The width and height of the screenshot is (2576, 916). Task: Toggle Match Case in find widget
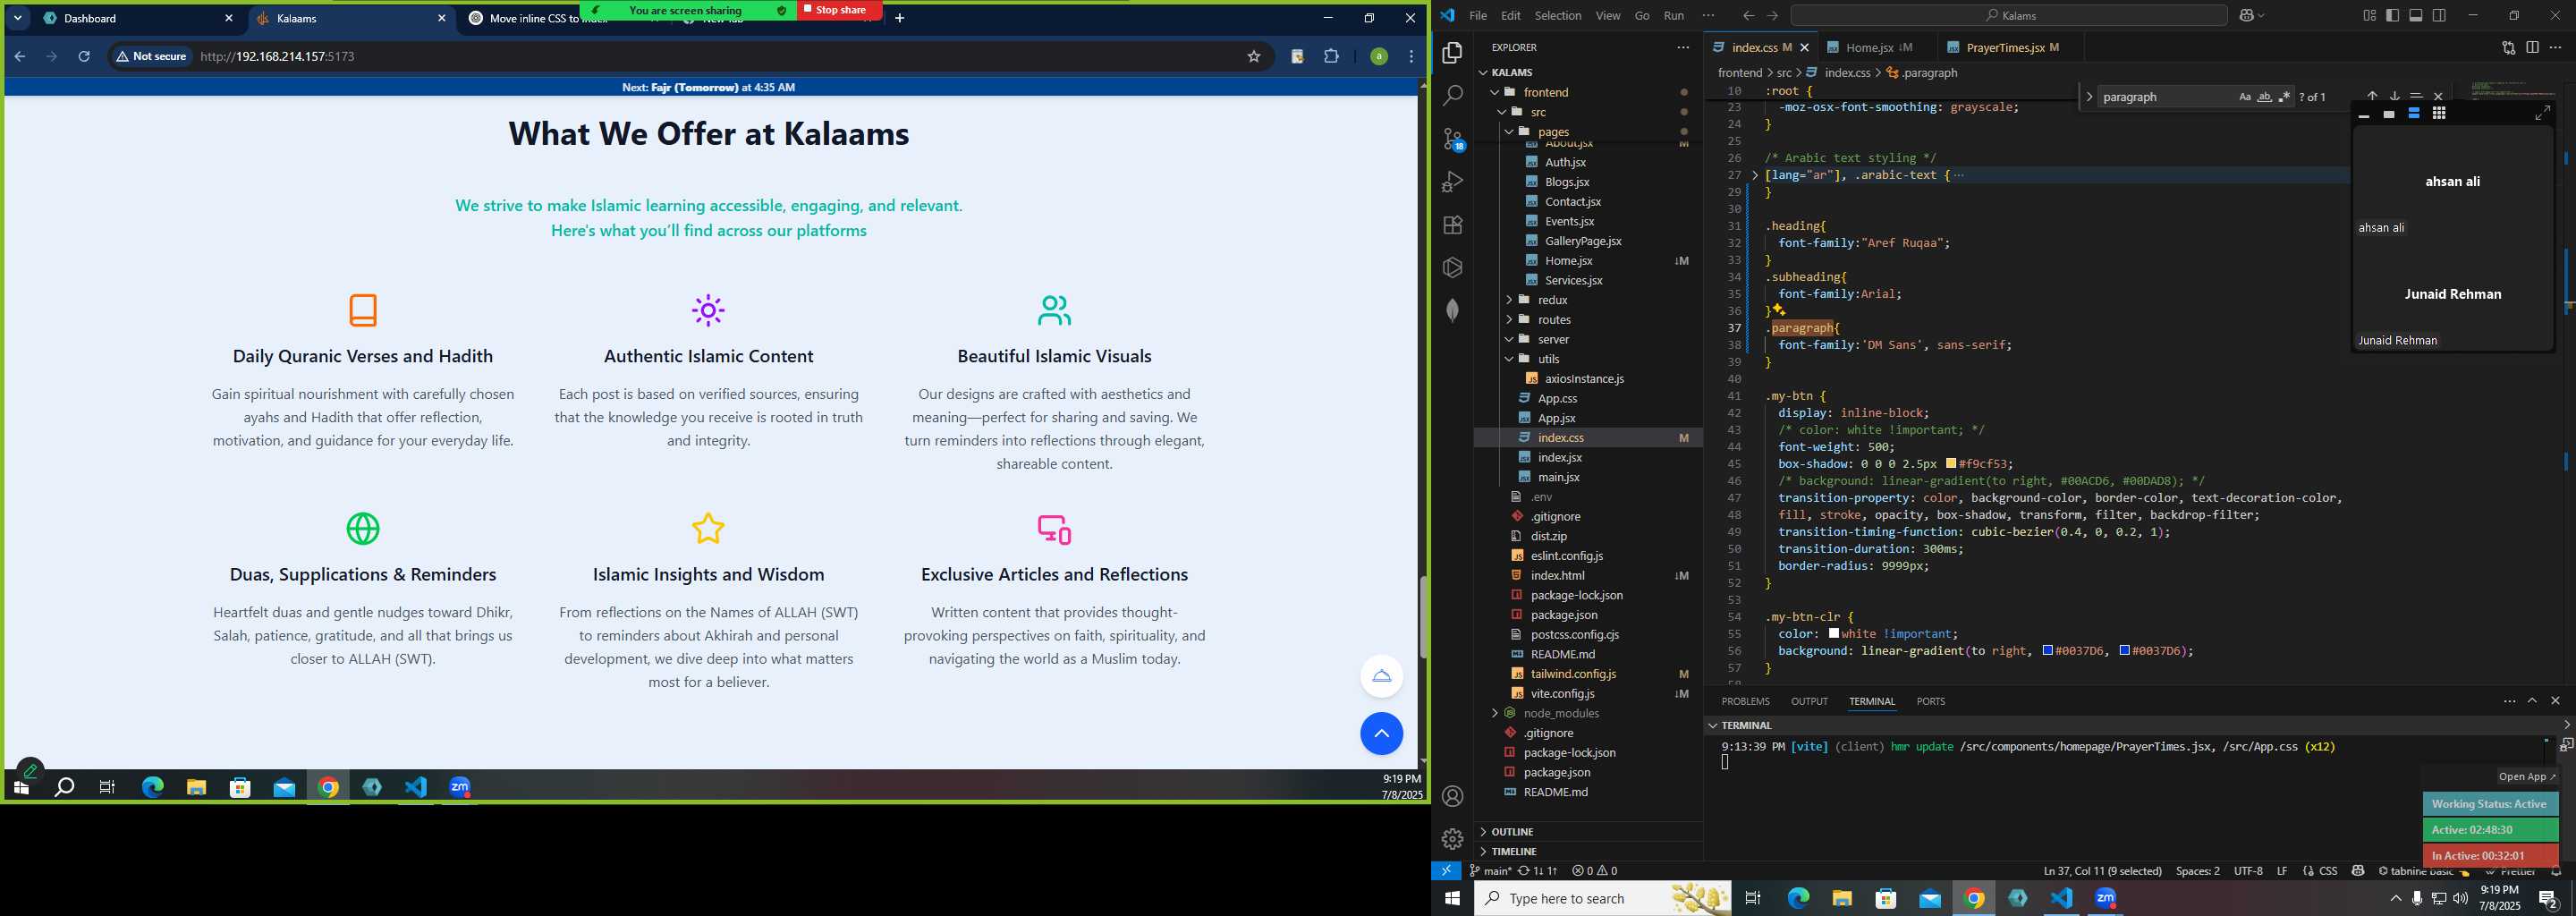click(2244, 97)
